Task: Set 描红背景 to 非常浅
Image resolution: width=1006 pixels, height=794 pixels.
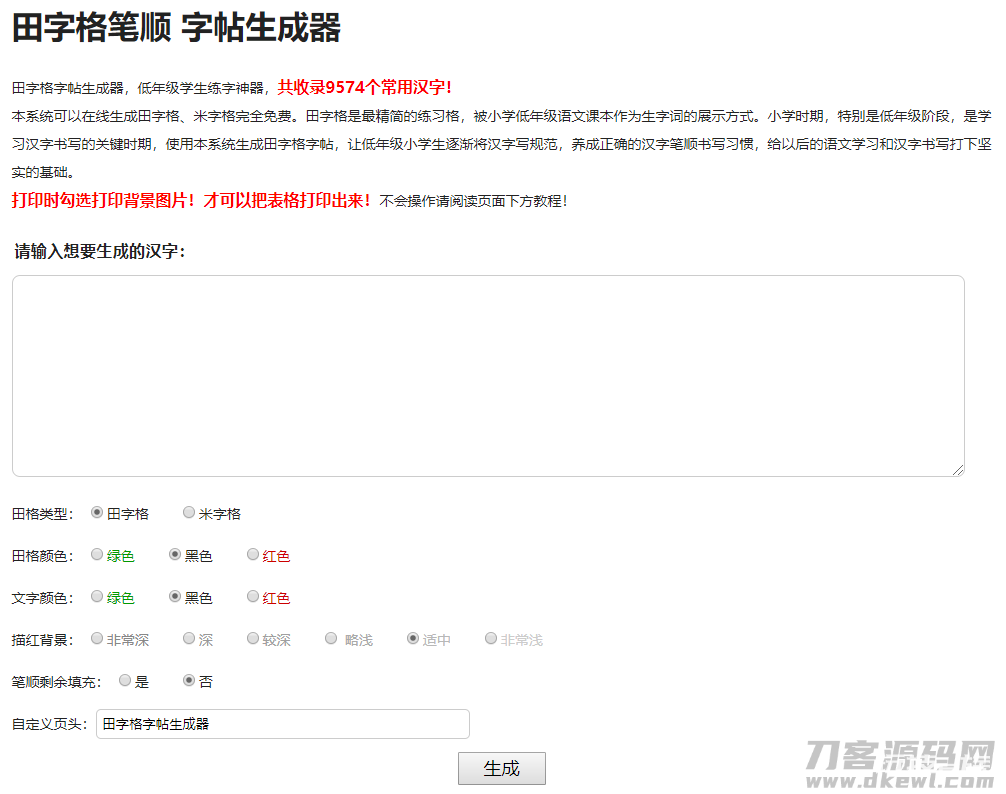Action: coord(491,639)
